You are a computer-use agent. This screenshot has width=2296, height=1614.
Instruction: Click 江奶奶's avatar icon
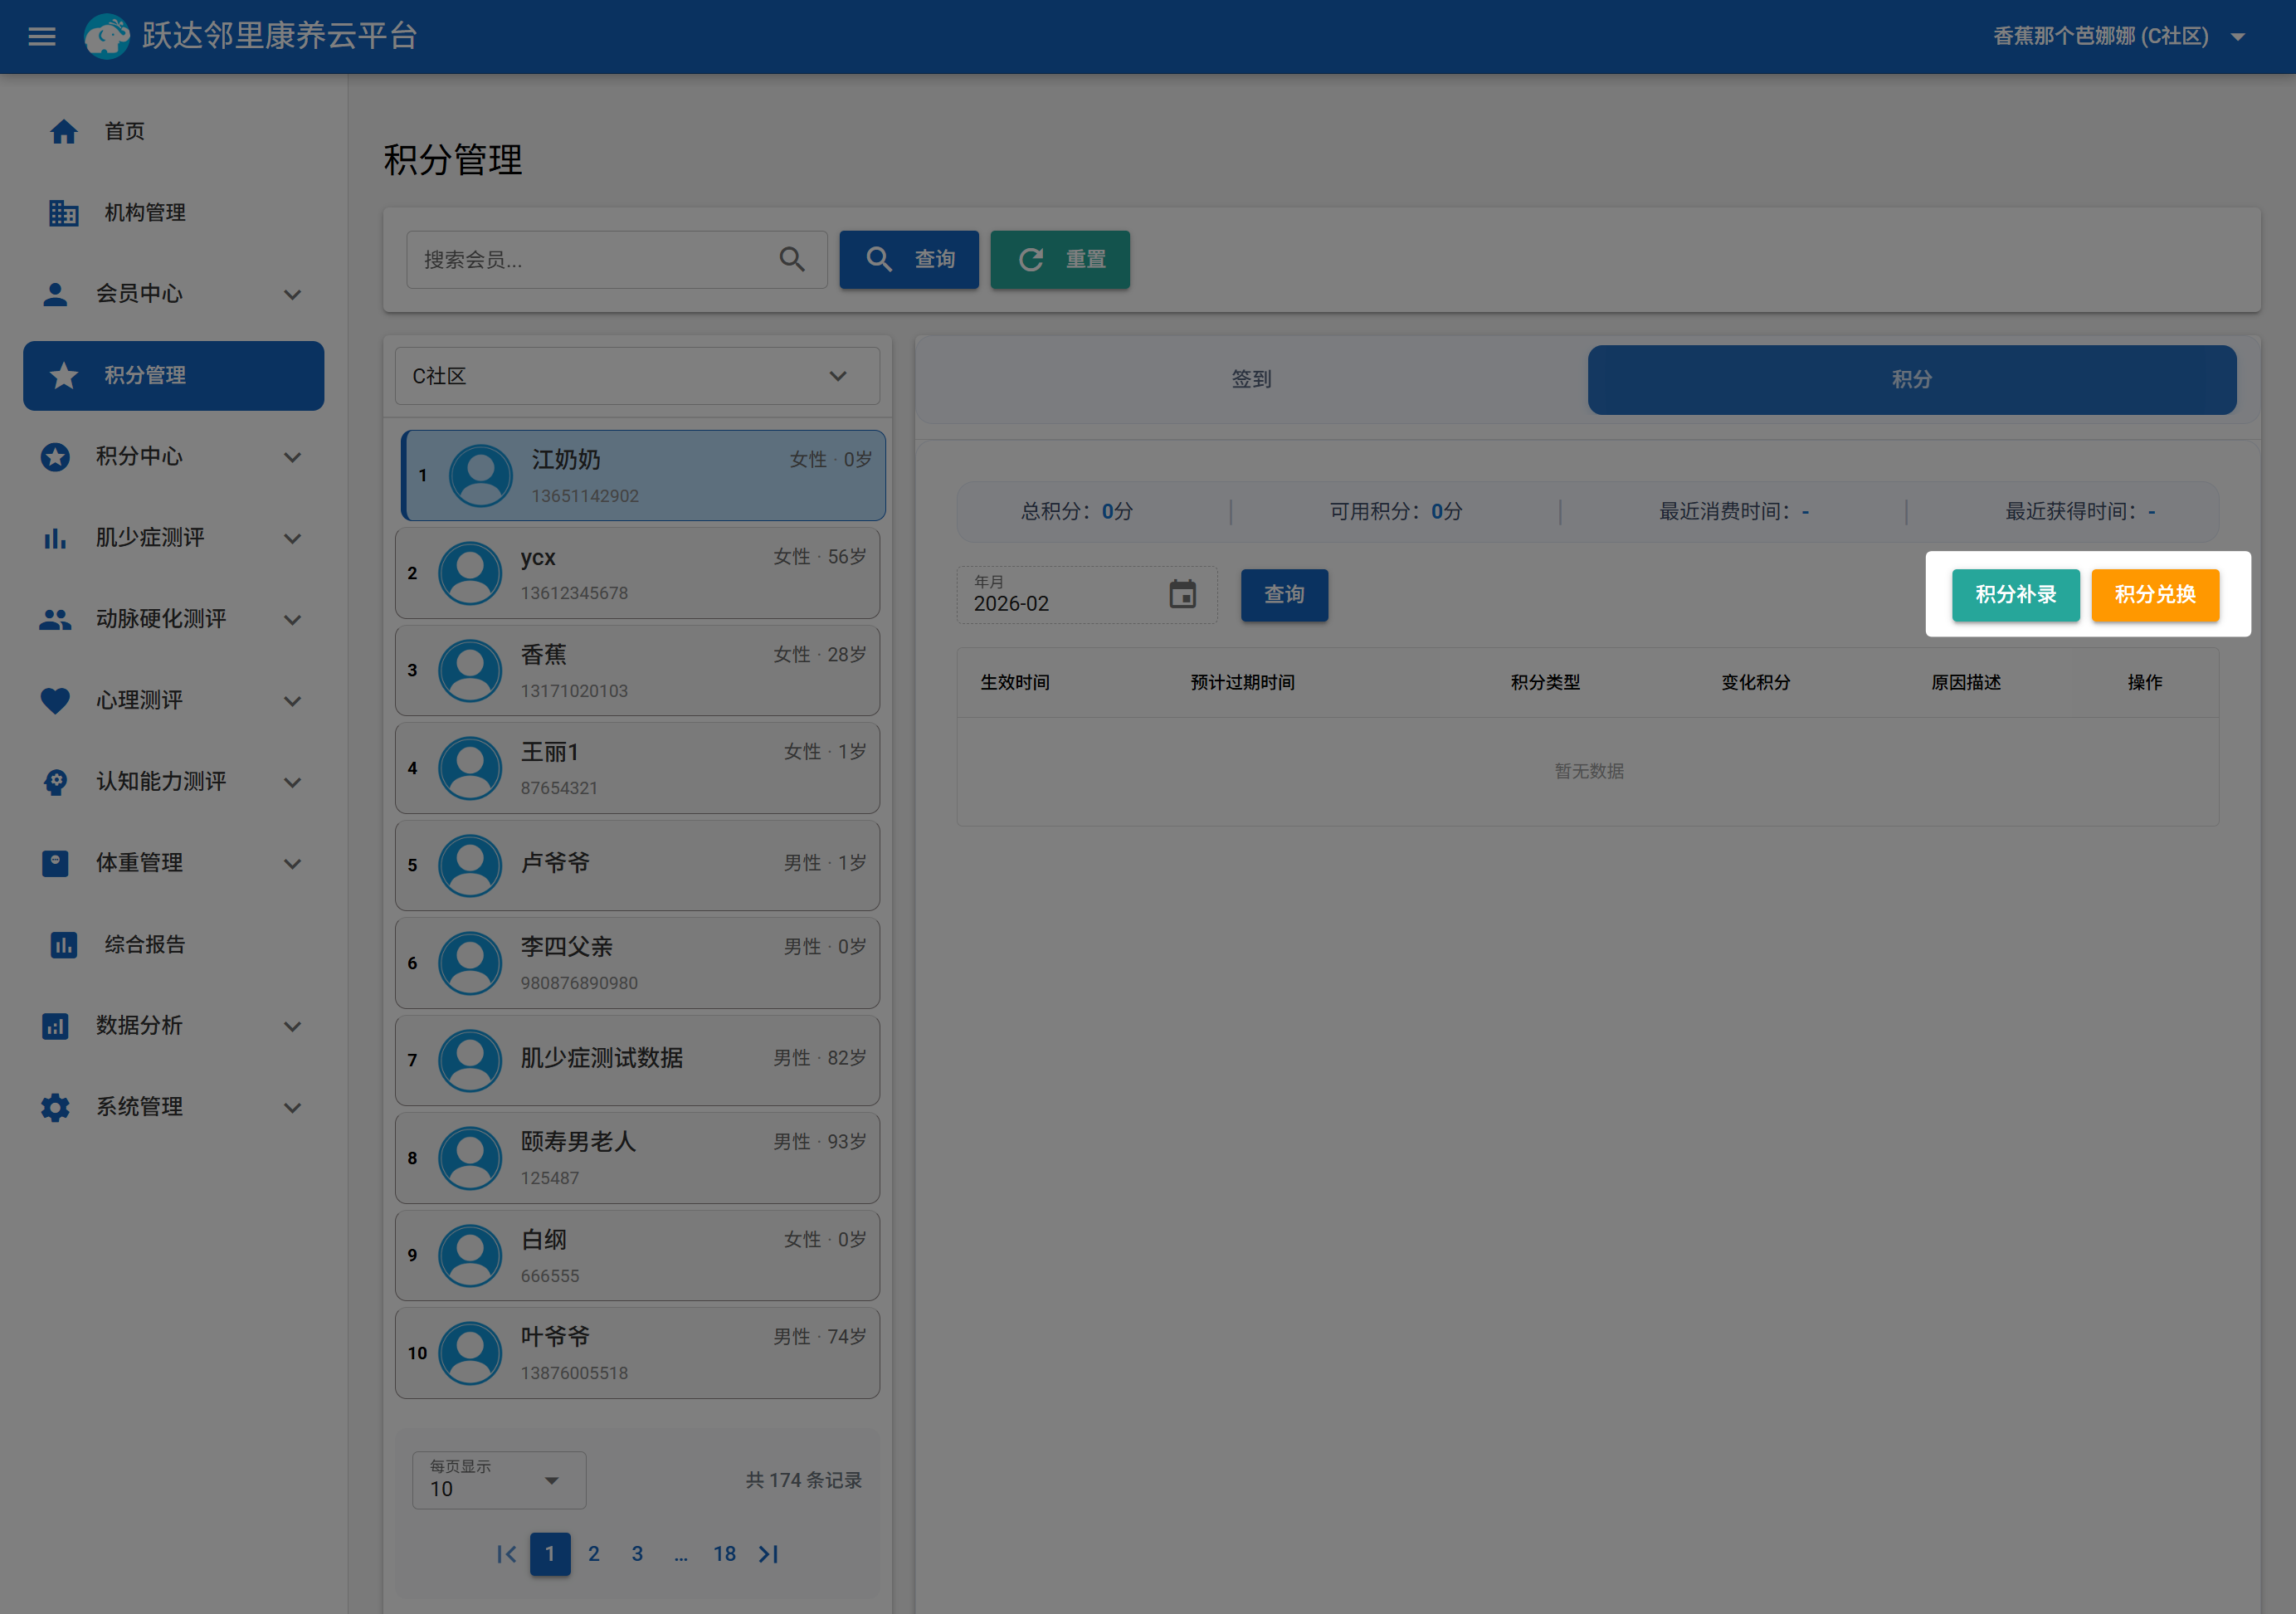click(481, 476)
